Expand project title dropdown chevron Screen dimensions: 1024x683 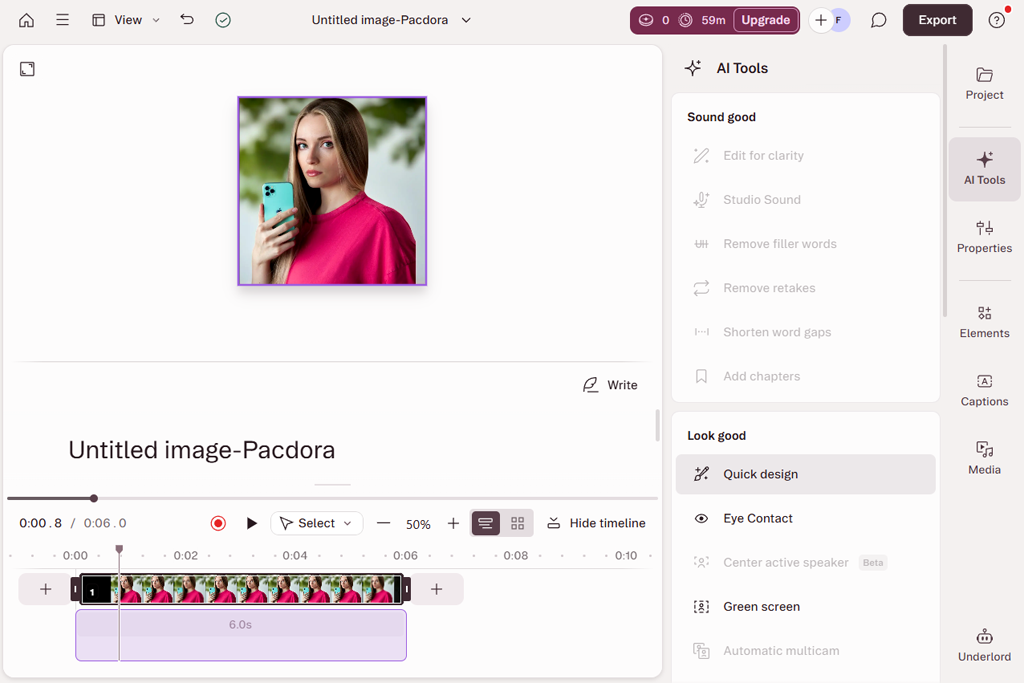(466, 20)
